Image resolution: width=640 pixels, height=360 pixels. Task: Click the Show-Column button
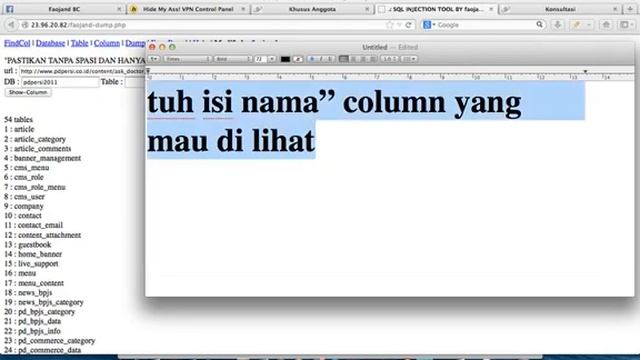pyautogui.click(x=28, y=93)
